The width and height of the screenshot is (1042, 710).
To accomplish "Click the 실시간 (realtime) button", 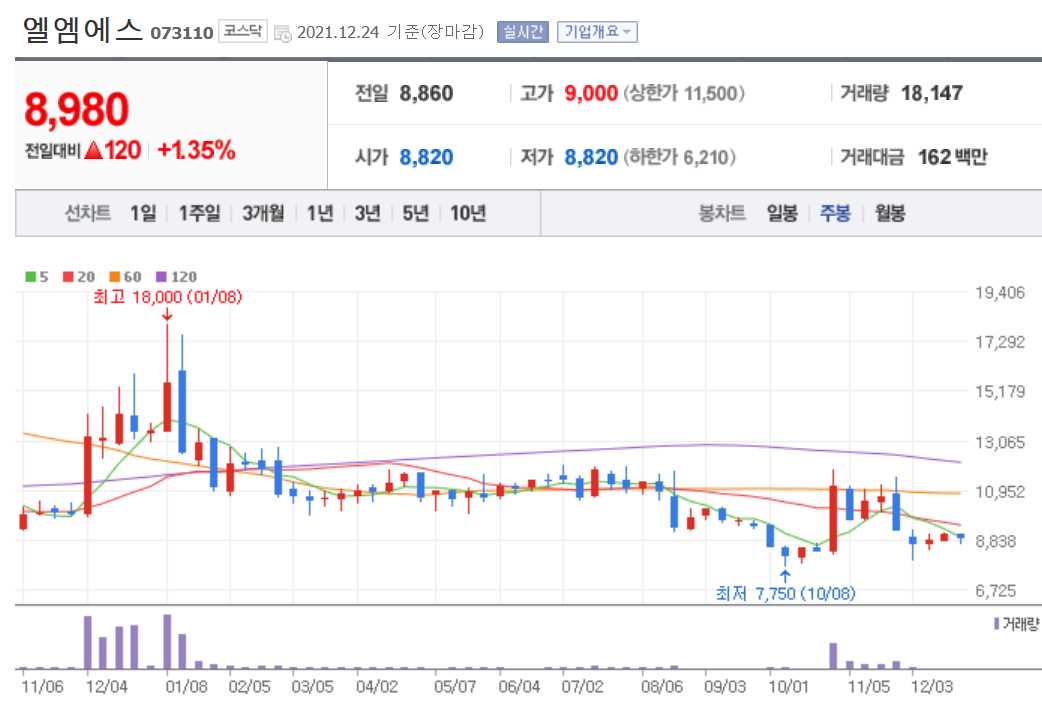I will 518,31.
